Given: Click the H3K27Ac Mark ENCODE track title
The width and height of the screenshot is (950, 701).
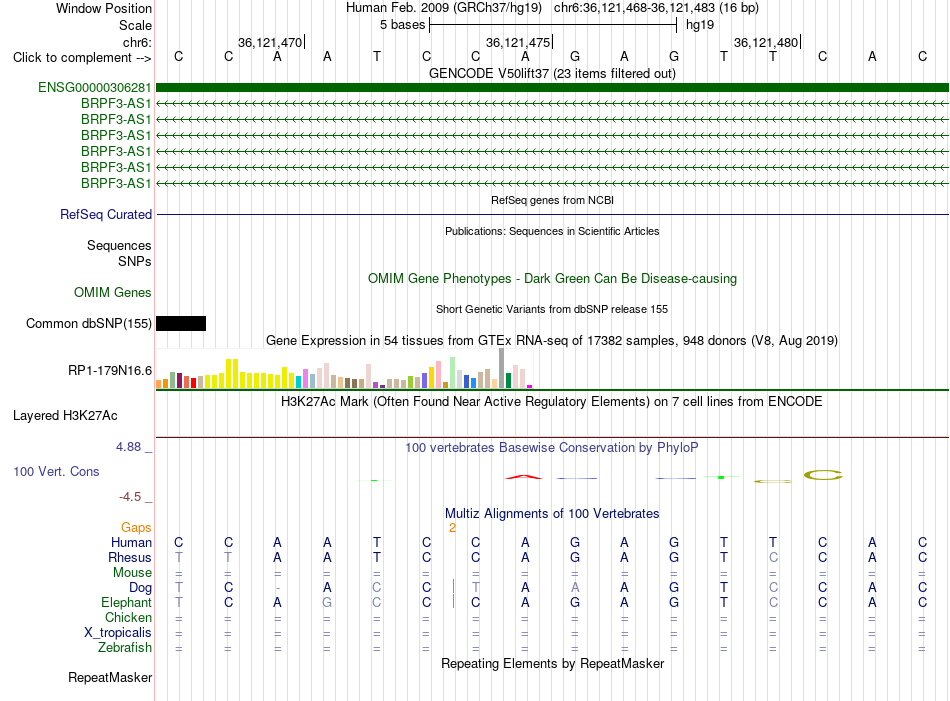Looking at the screenshot, I should tap(552, 402).
